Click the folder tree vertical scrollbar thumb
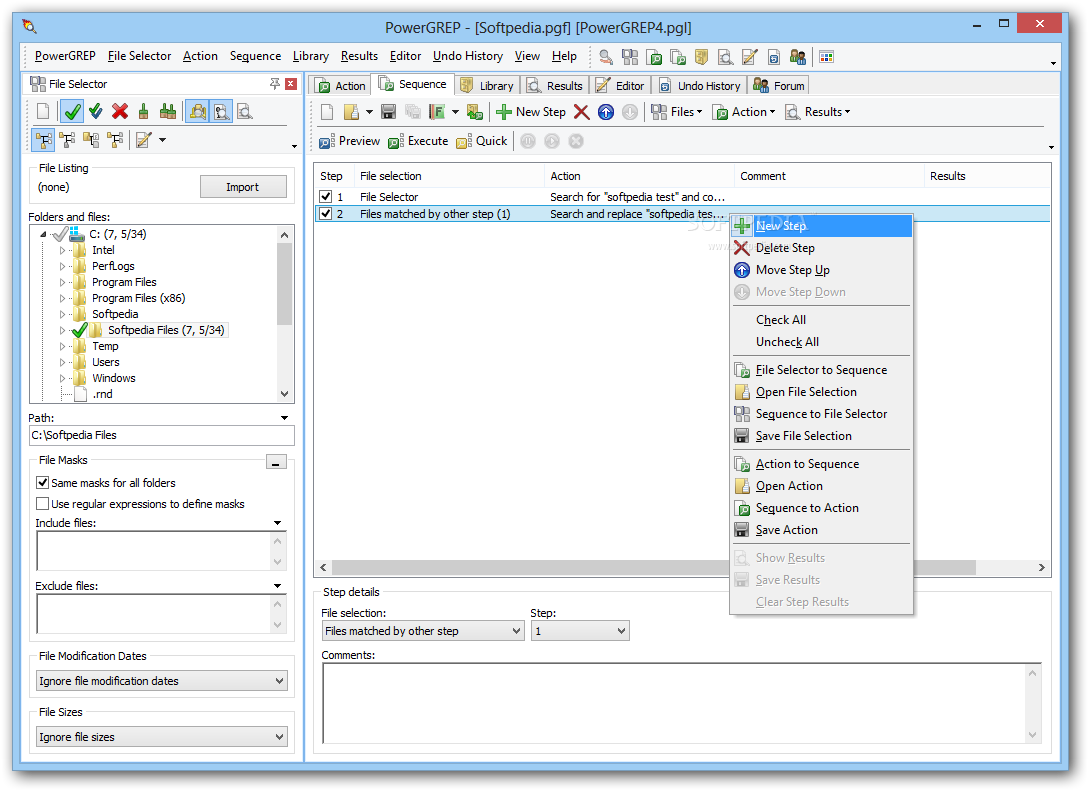The image size is (1089, 791). click(x=284, y=284)
